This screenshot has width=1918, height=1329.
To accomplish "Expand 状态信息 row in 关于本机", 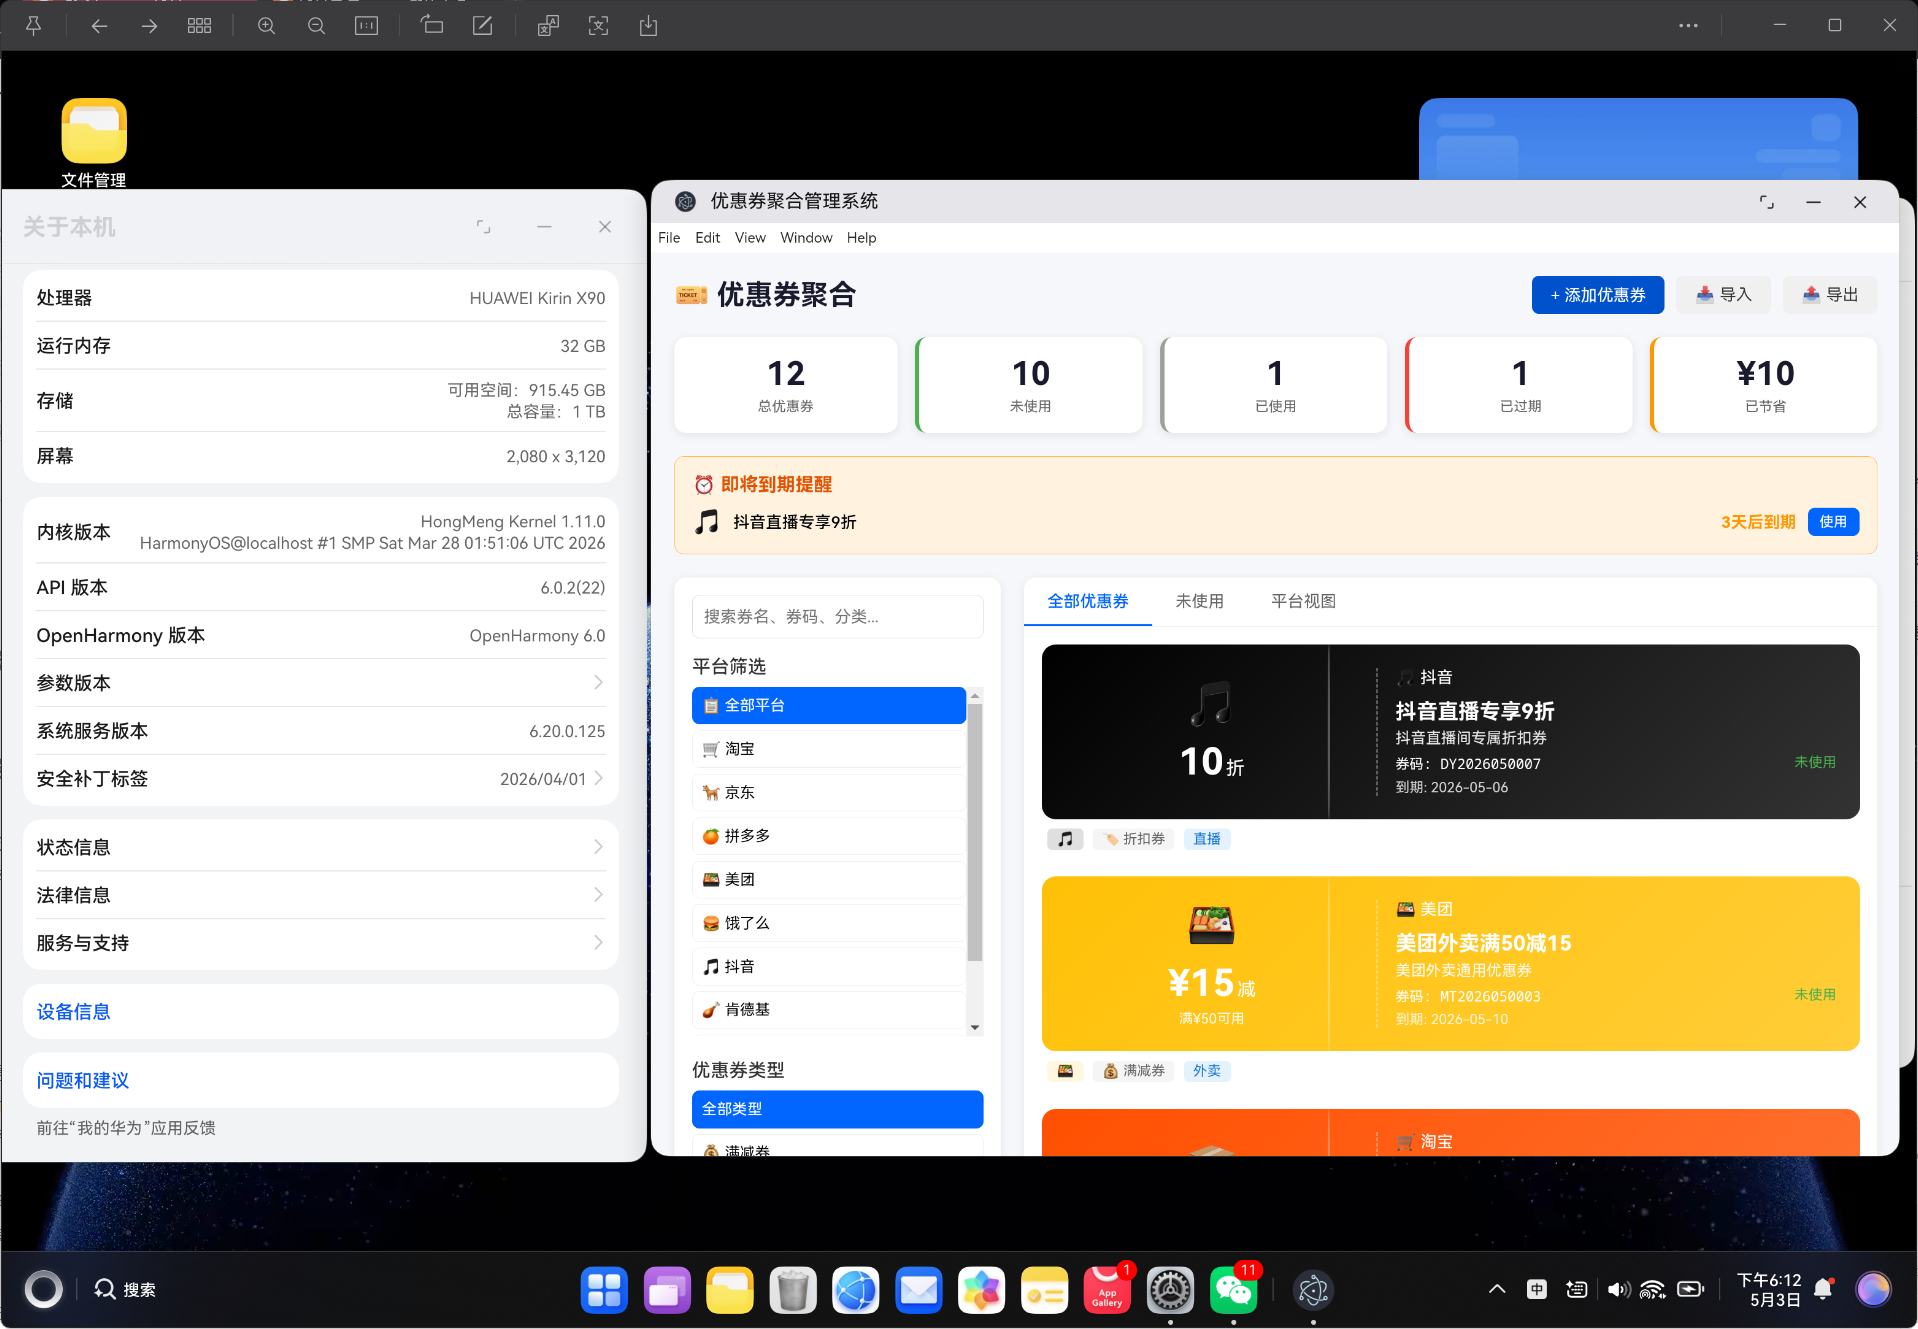I will click(320, 847).
